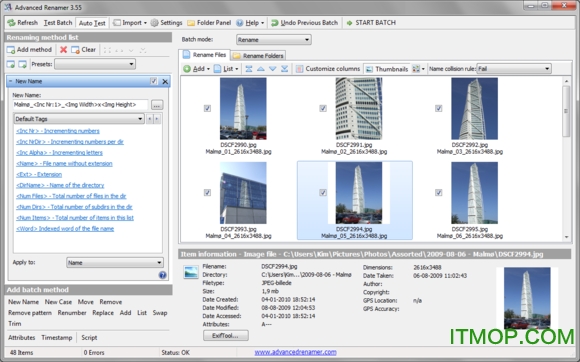This screenshot has height=362, width=580.
Task: Uncheck DSCF2991.jpg checkbox
Action: (323, 108)
